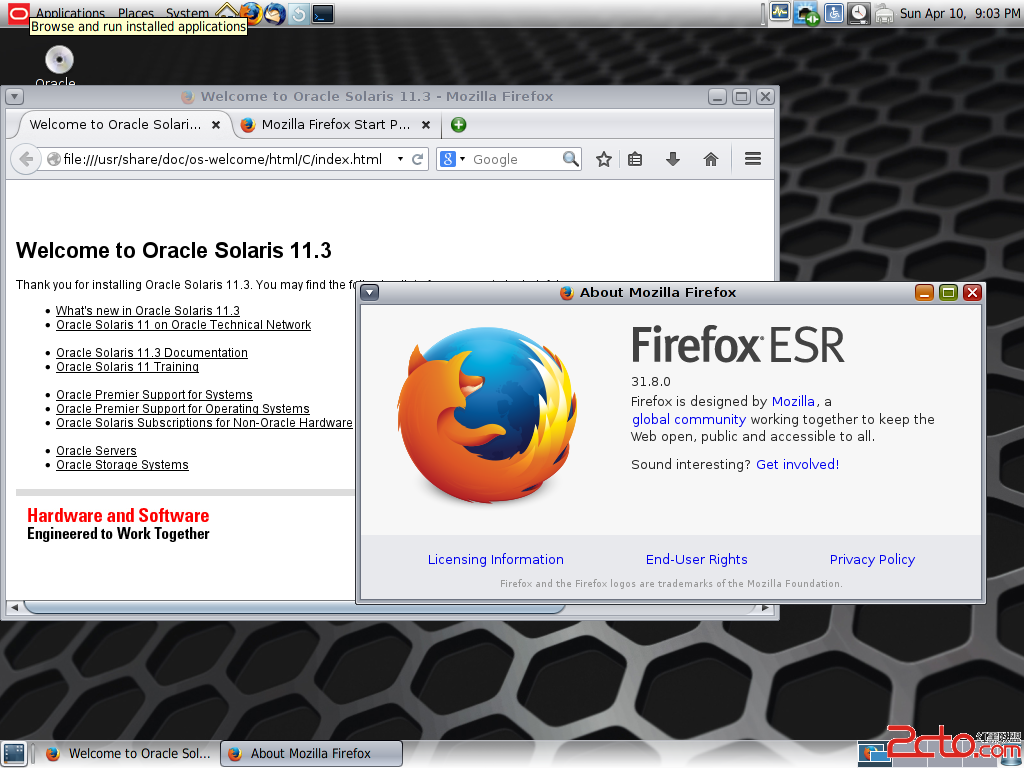
Task: Click the power plug icon in panel
Action: tap(884, 13)
